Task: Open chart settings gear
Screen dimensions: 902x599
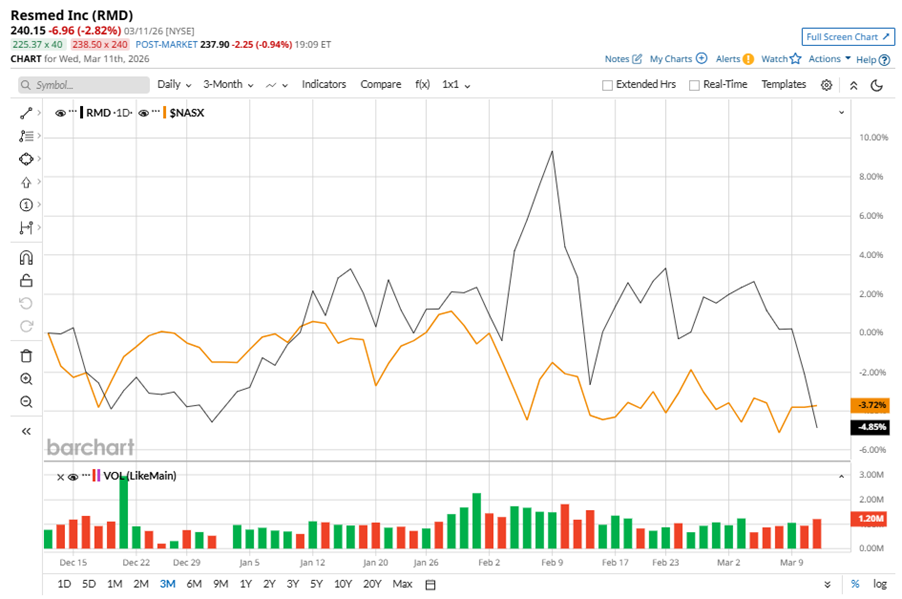Action: pyautogui.click(x=826, y=85)
